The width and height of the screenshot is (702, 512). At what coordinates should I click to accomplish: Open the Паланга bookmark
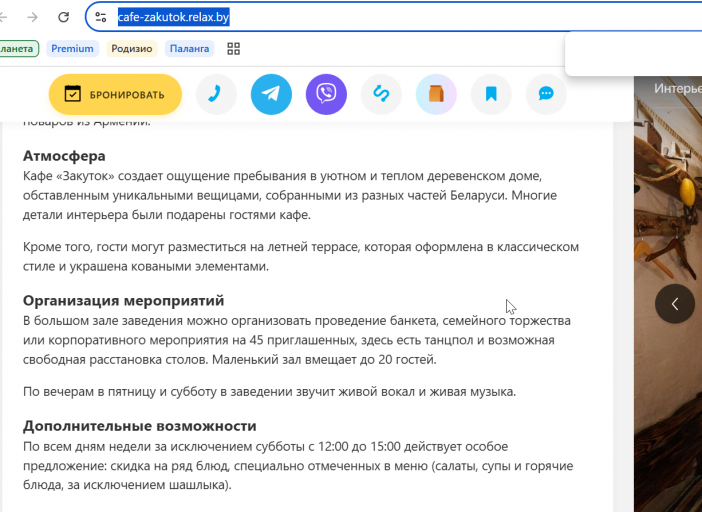point(189,49)
